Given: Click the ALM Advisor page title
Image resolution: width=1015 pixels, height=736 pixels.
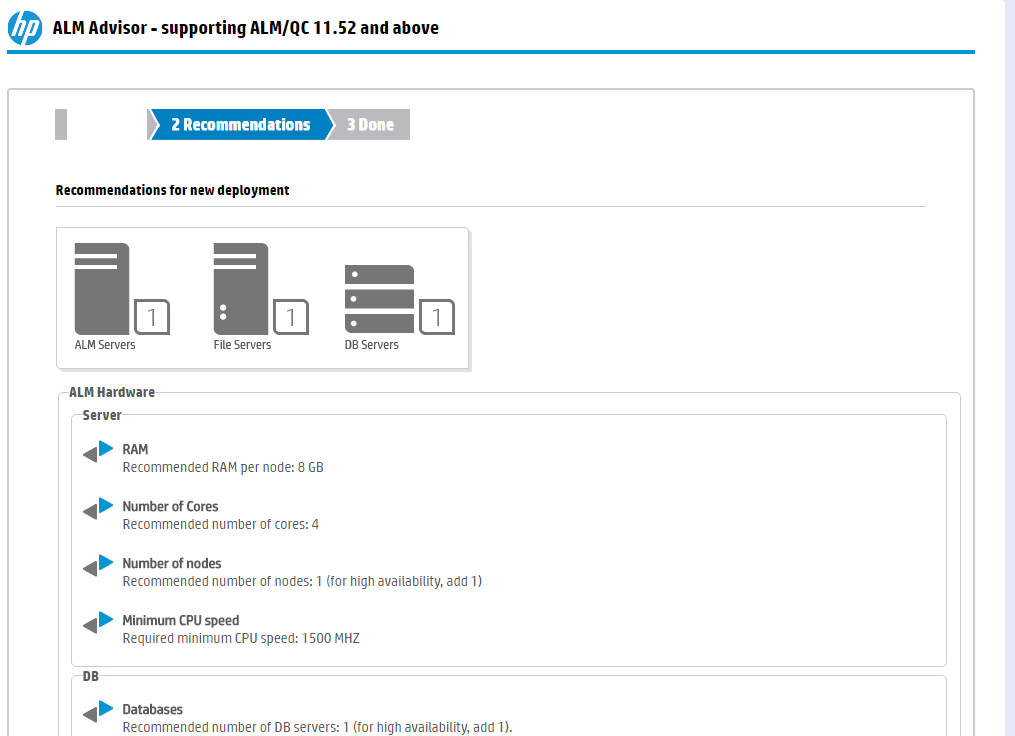Looking at the screenshot, I should click(x=245, y=28).
